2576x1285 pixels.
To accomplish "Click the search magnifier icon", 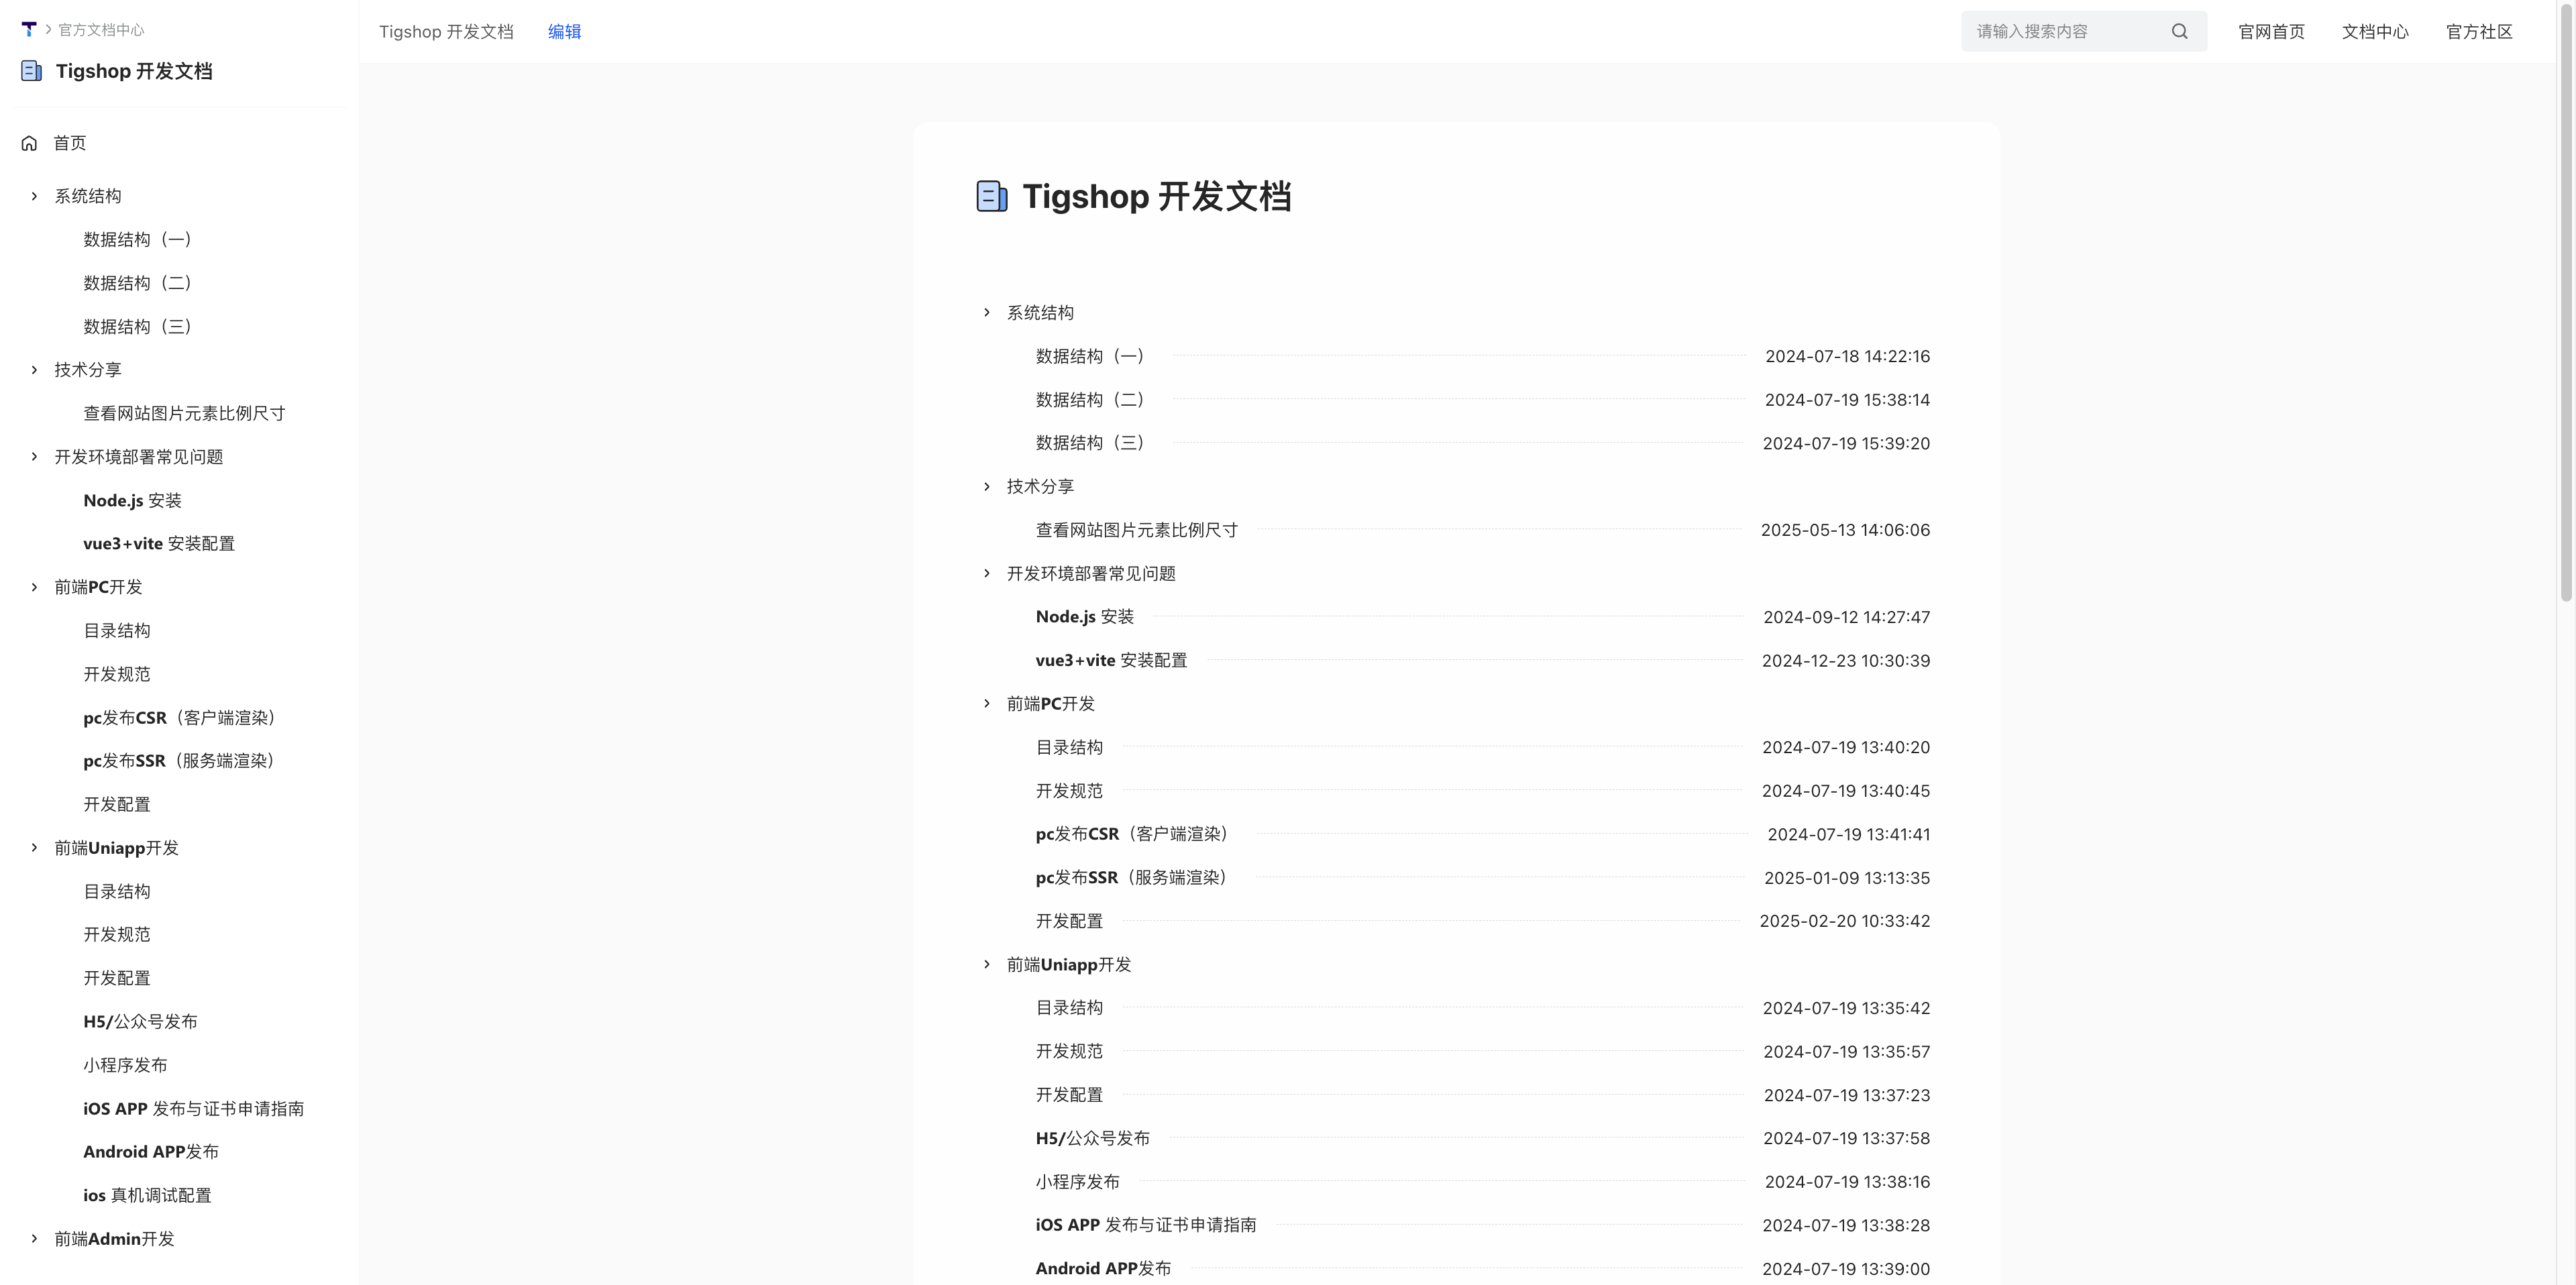I will coord(2179,31).
